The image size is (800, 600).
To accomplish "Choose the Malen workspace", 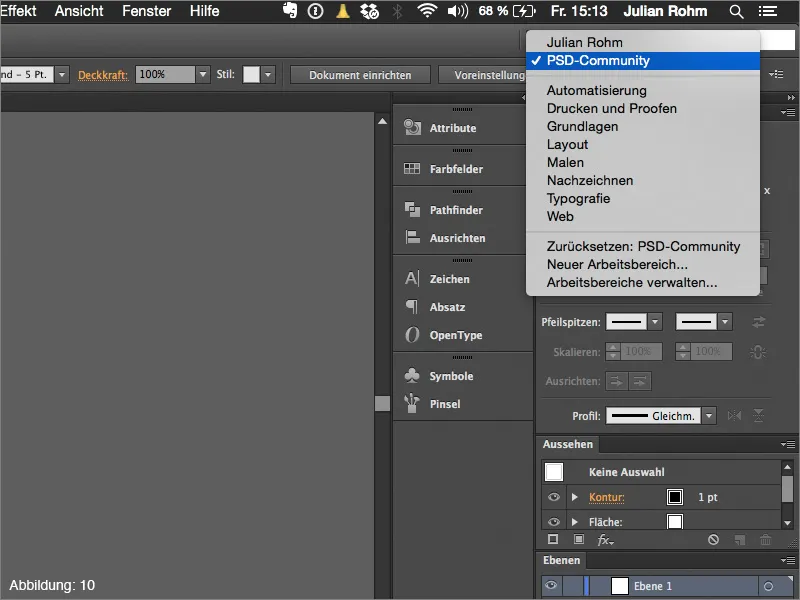I will (x=643, y=162).
